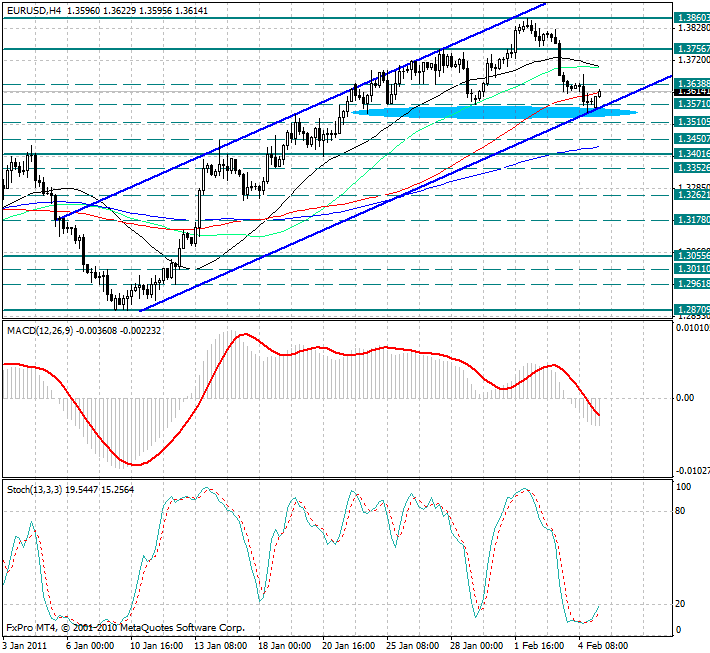
Task: Click the 1.3352 price level label
Action: (692, 168)
